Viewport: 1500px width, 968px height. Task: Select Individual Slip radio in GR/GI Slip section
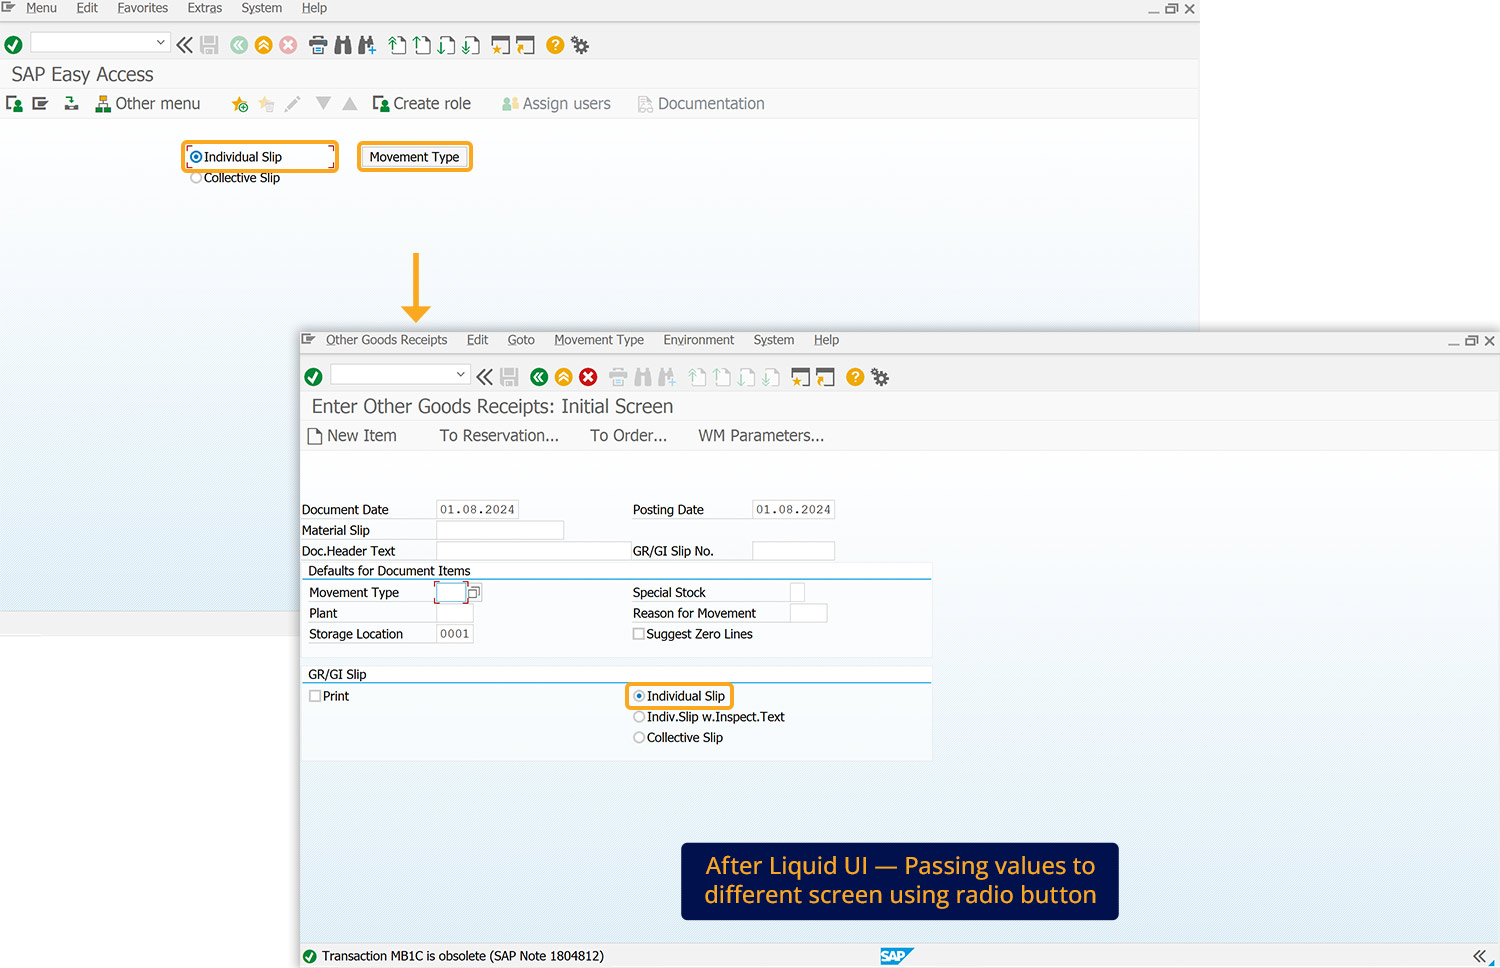639,696
